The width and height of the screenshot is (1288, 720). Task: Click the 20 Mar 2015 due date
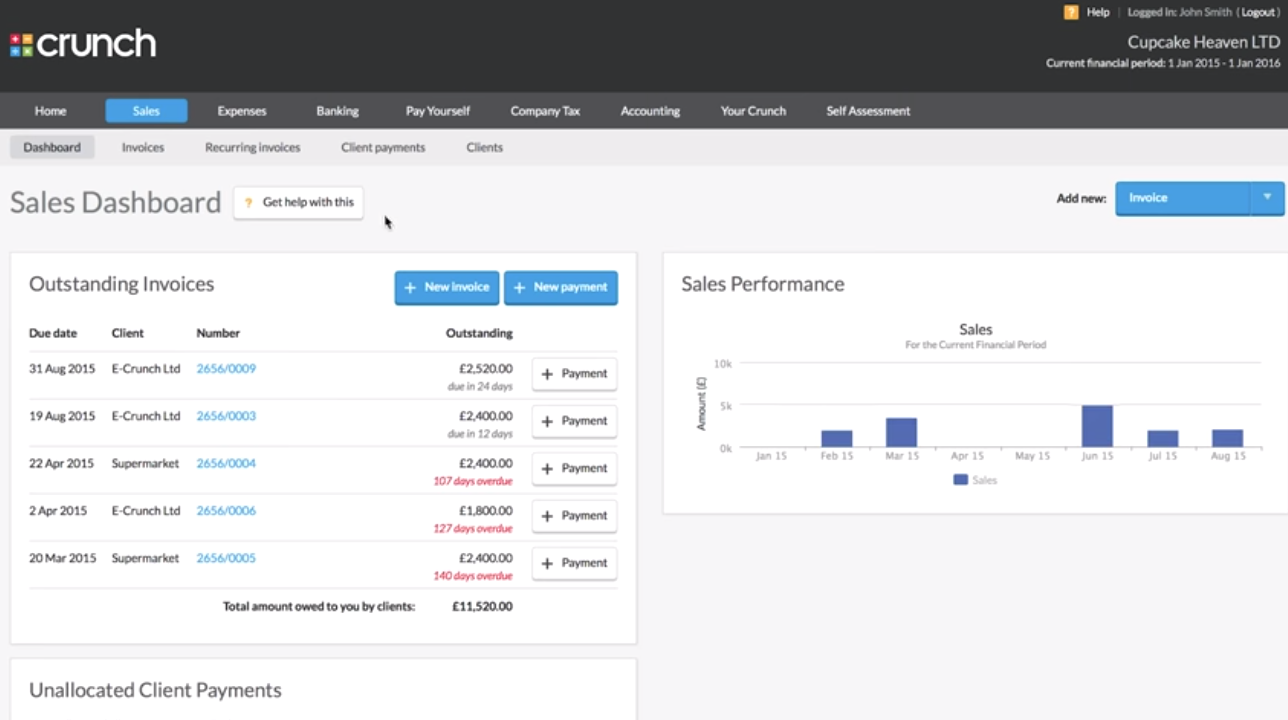[x=63, y=558]
